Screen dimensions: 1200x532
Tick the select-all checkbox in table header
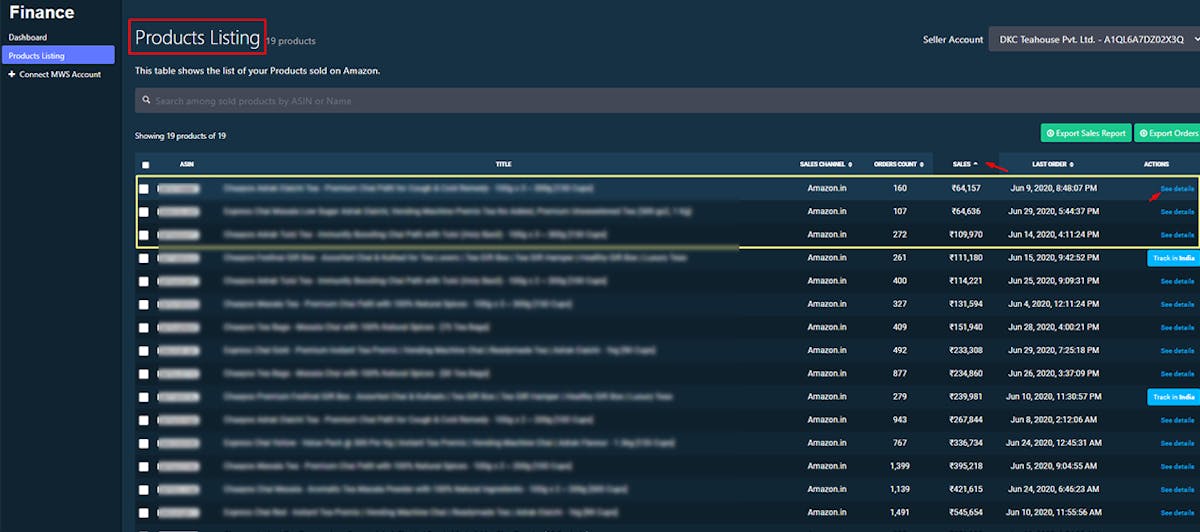coord(145,165)
